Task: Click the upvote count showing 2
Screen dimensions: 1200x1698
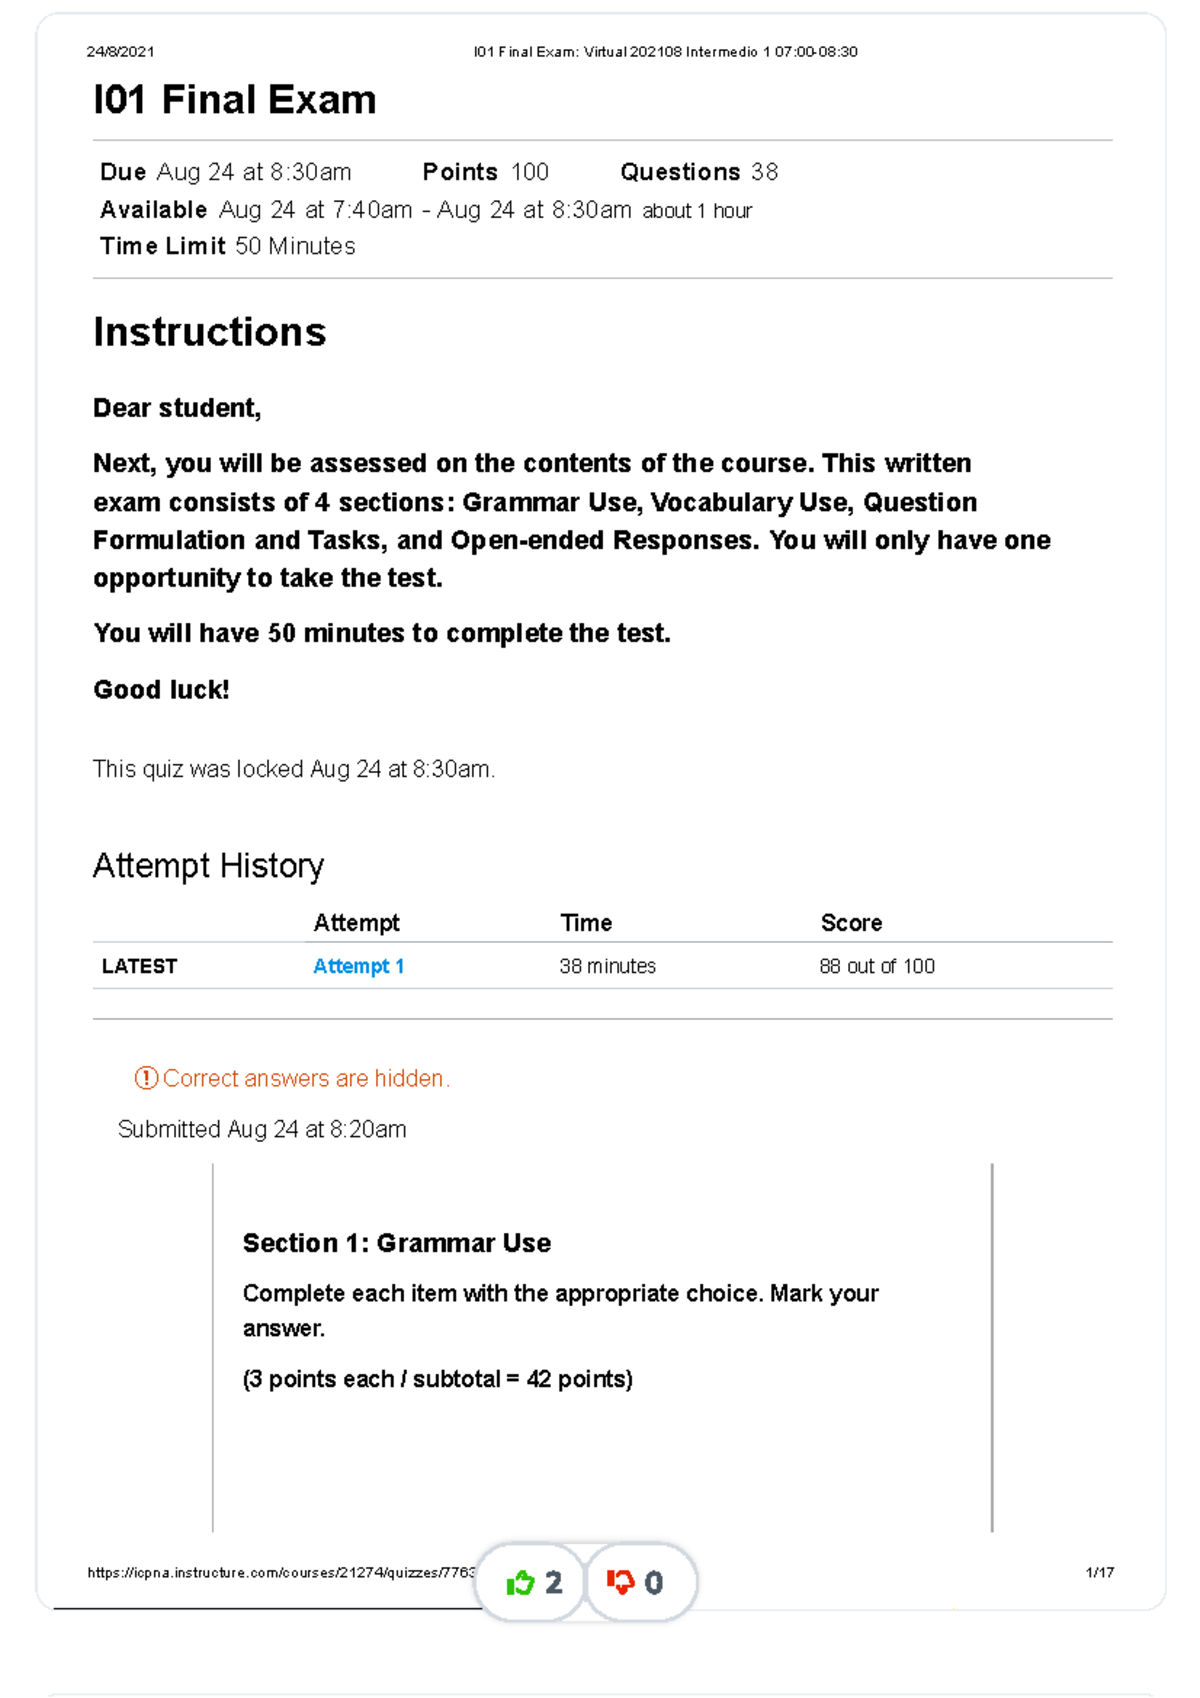Action: [x=553, y=1583]
